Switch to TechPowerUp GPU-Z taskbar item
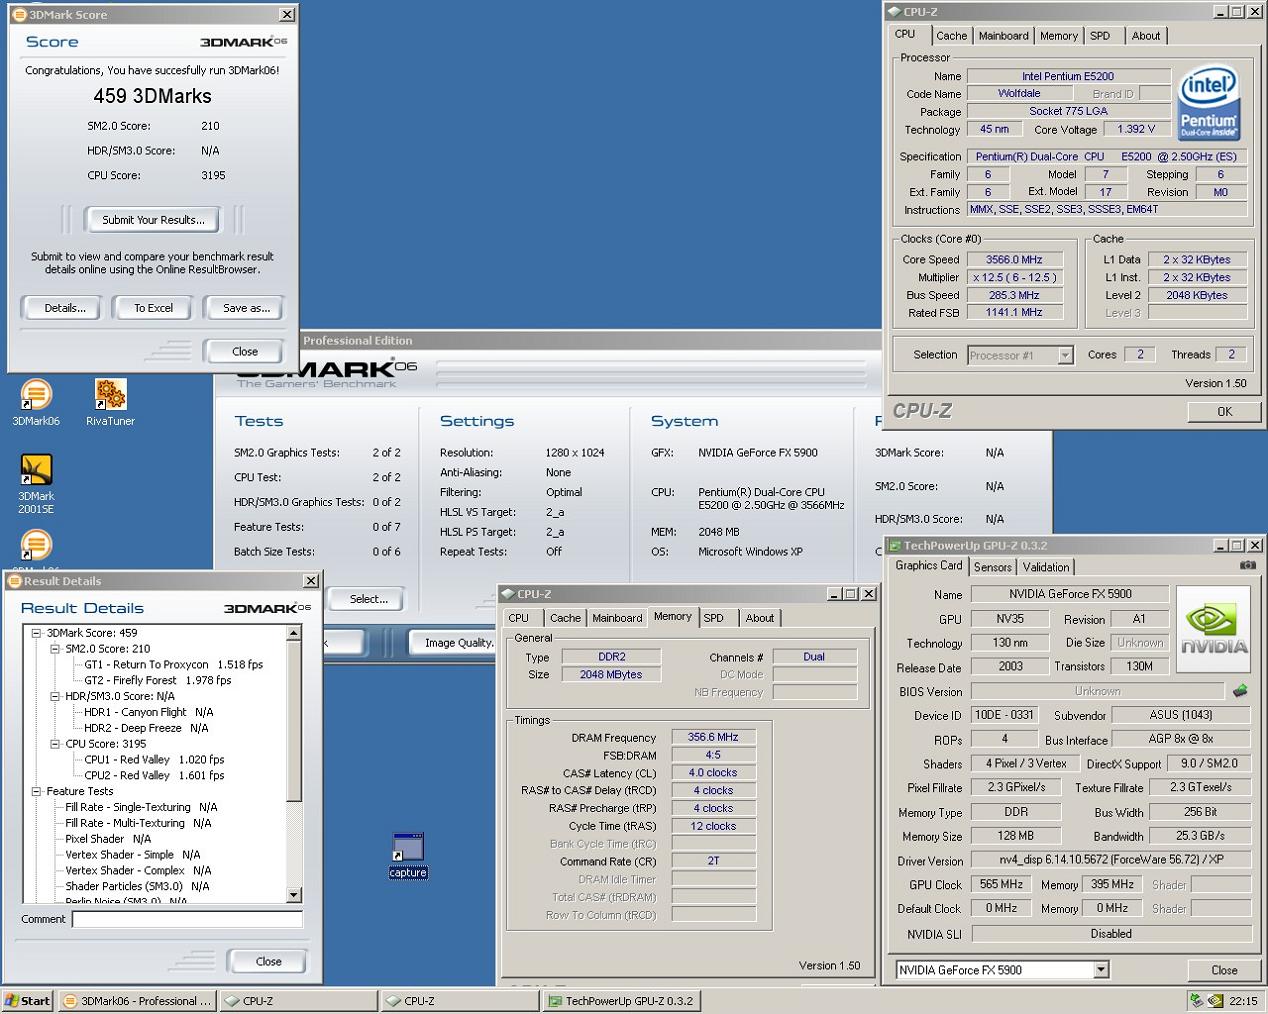The width and height of the screenshot is (1268, 1014). pos(620,1000)
